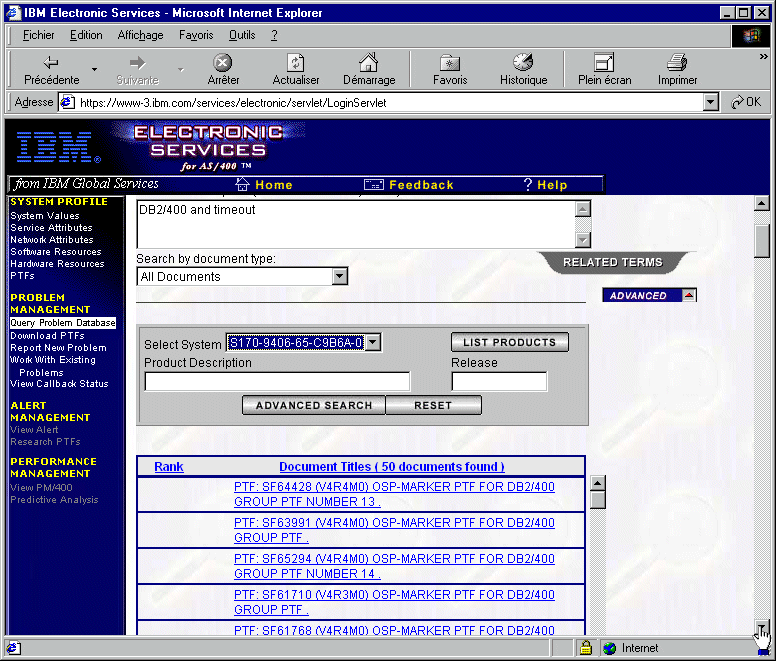This screenshot has height=661, width=776.
Task: Open Hardware Resources in sidebar
Action: click(x=57, y=264)
